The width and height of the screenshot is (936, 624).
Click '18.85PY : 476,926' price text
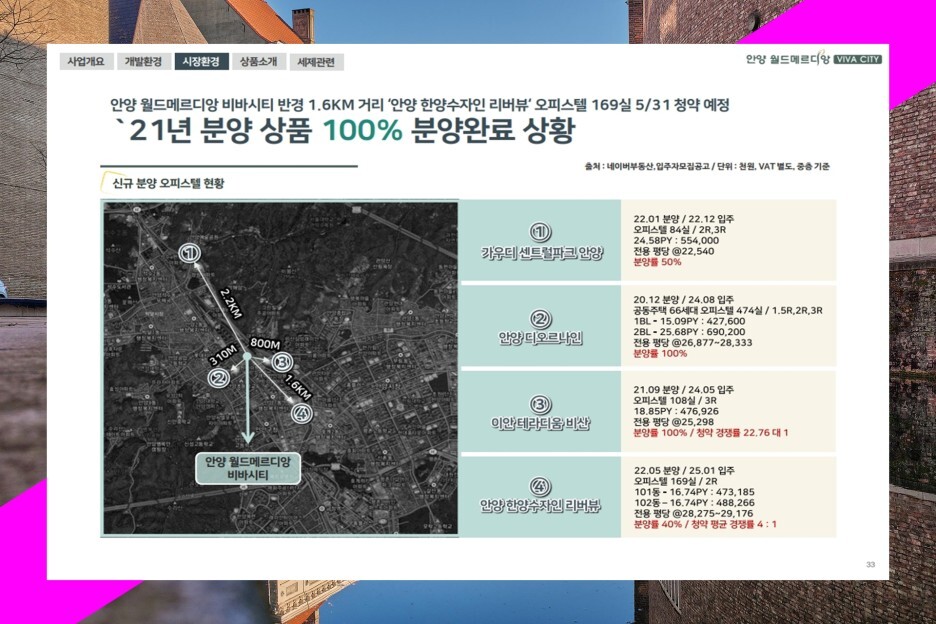[676, 411]
